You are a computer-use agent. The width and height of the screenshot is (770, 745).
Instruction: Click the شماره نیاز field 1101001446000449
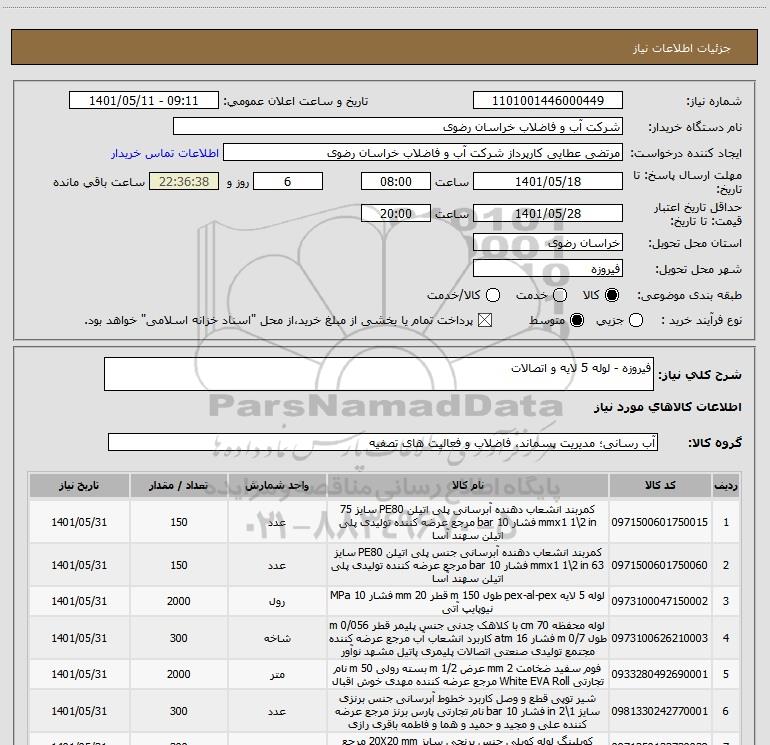tap(548, 100)
